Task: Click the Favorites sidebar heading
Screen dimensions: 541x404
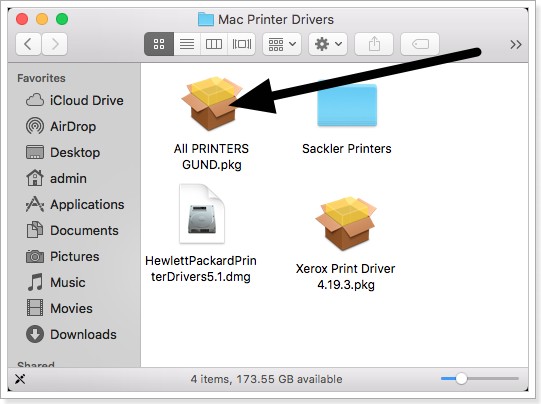Action: click(41, 78)
